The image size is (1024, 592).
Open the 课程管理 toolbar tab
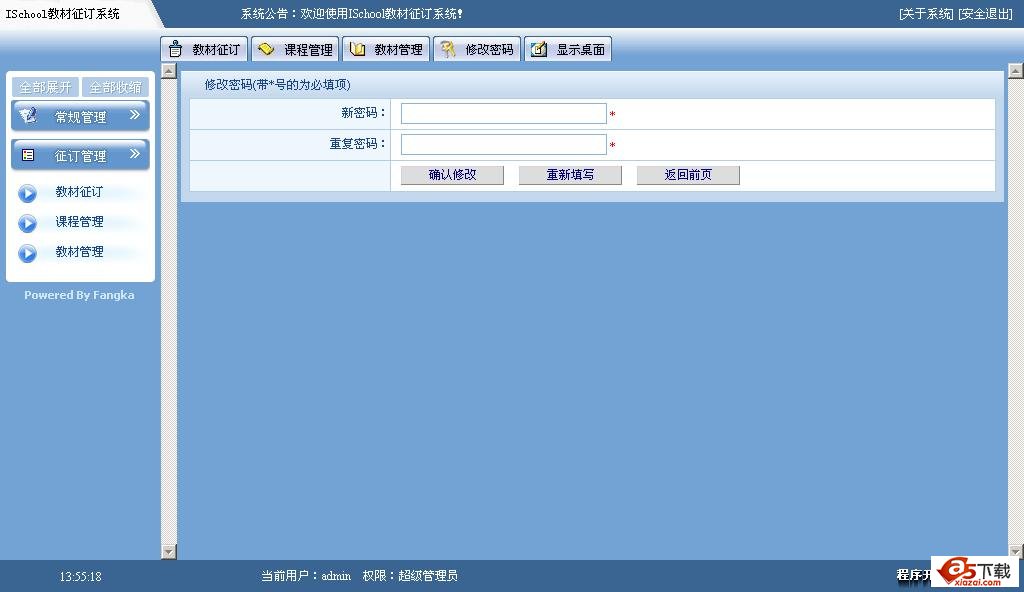[295, 49]
